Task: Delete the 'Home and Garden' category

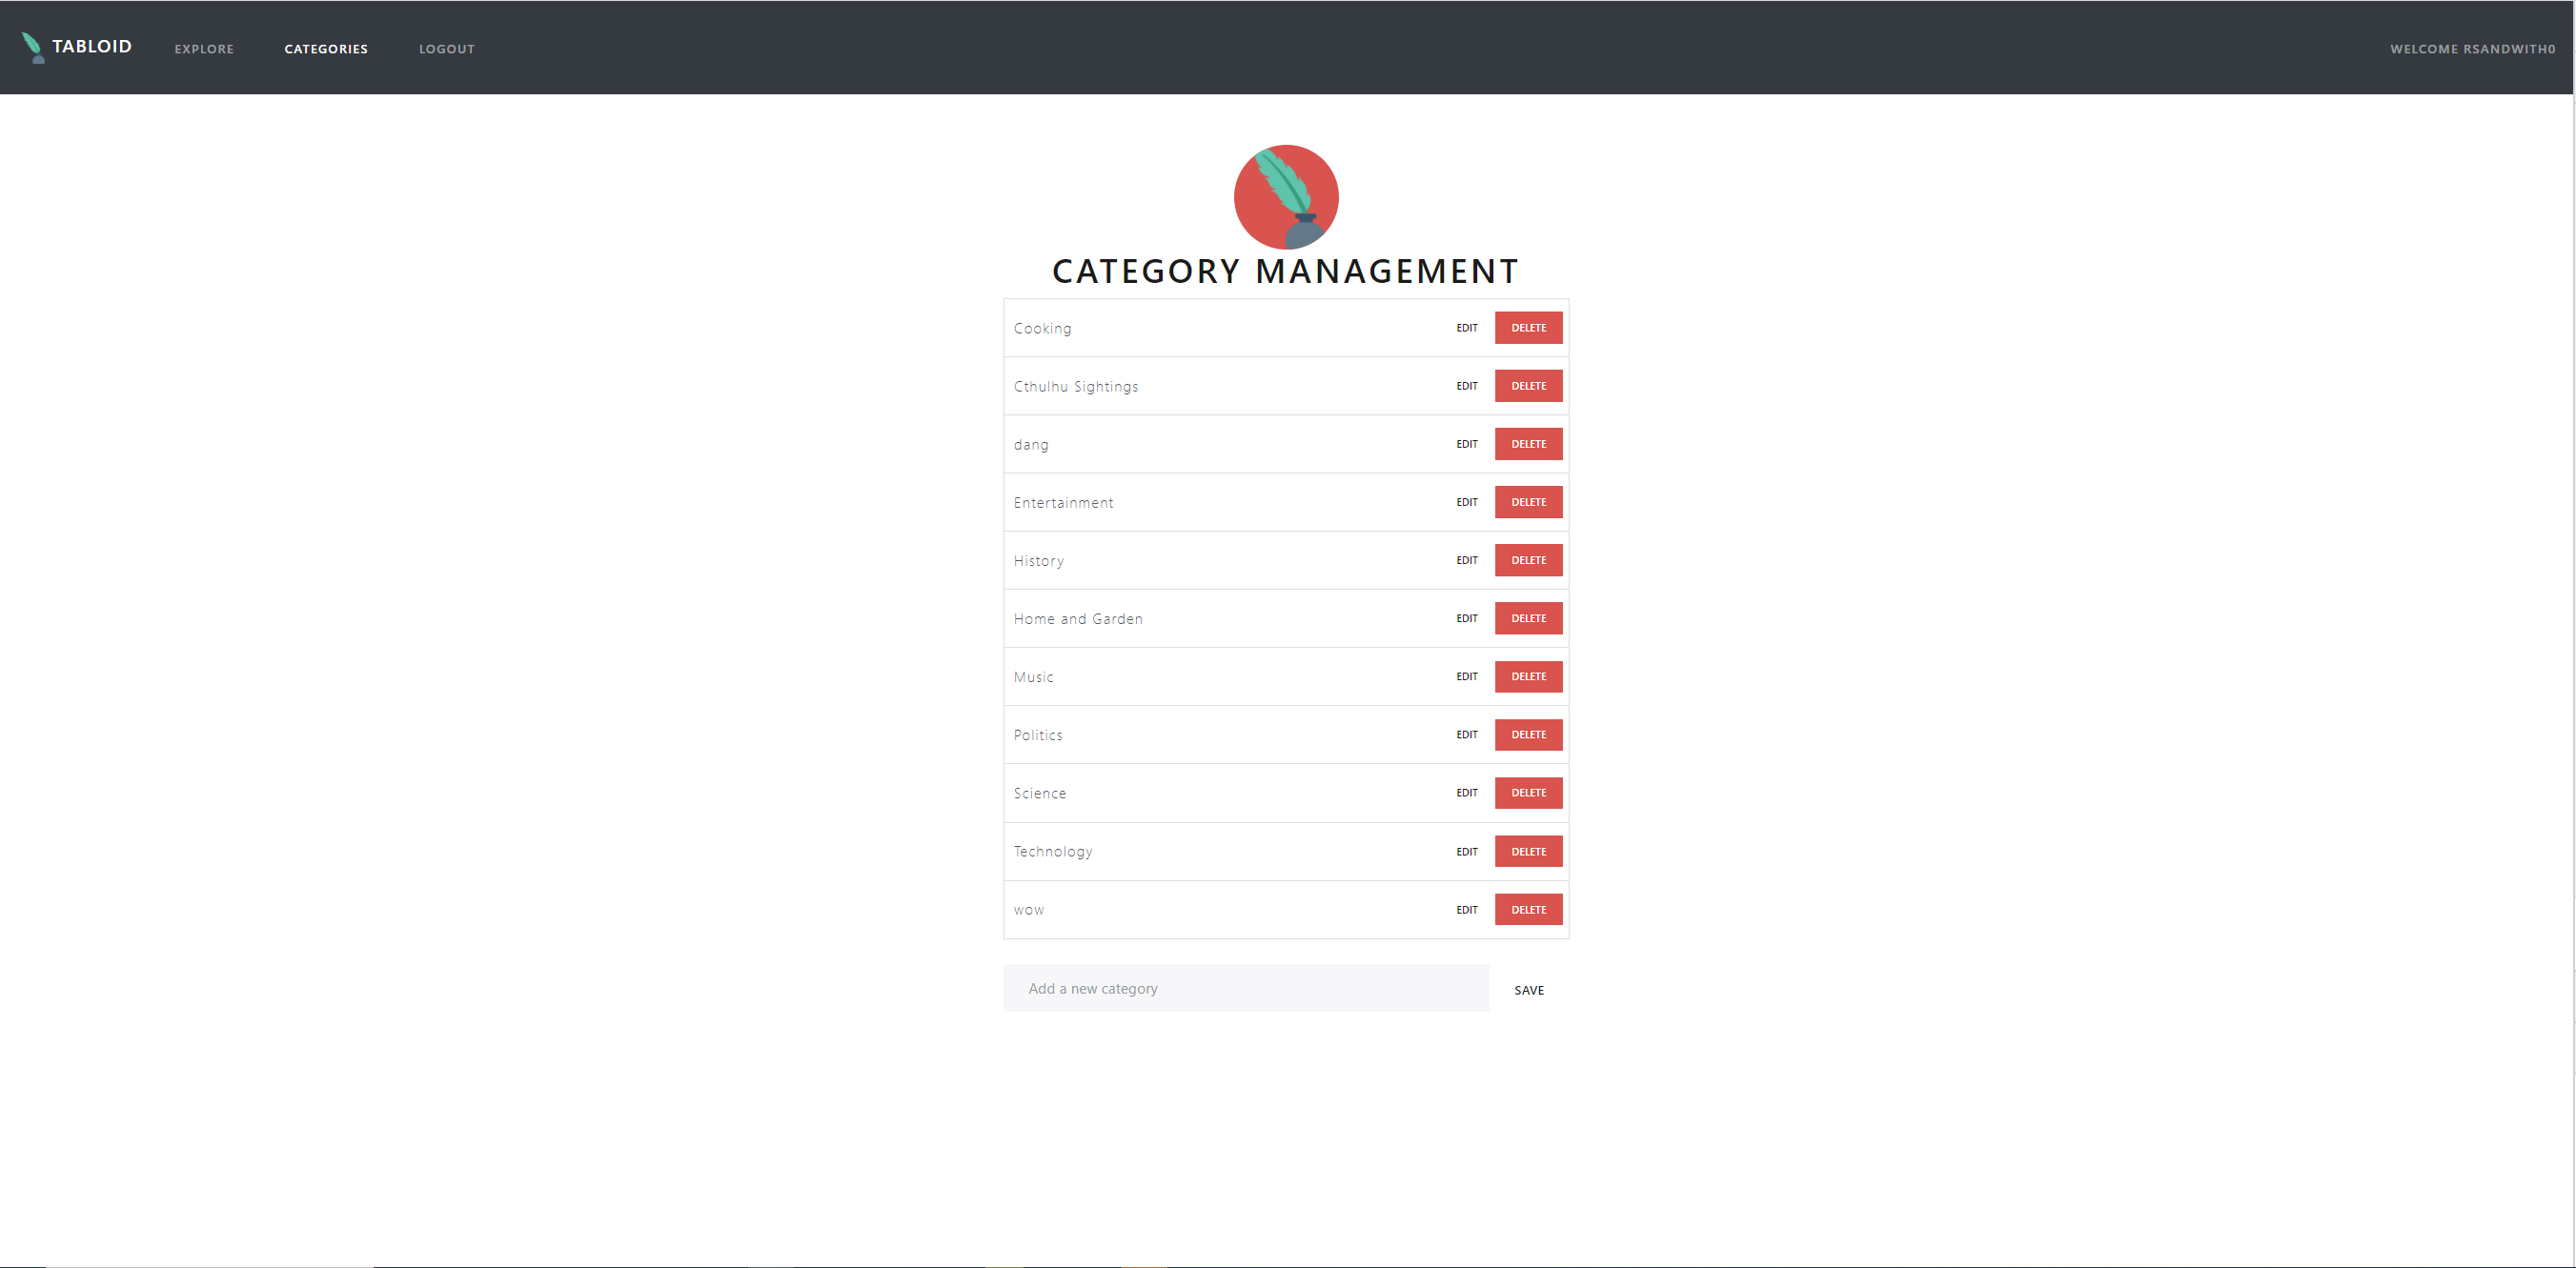Action: pos(1528,617)
